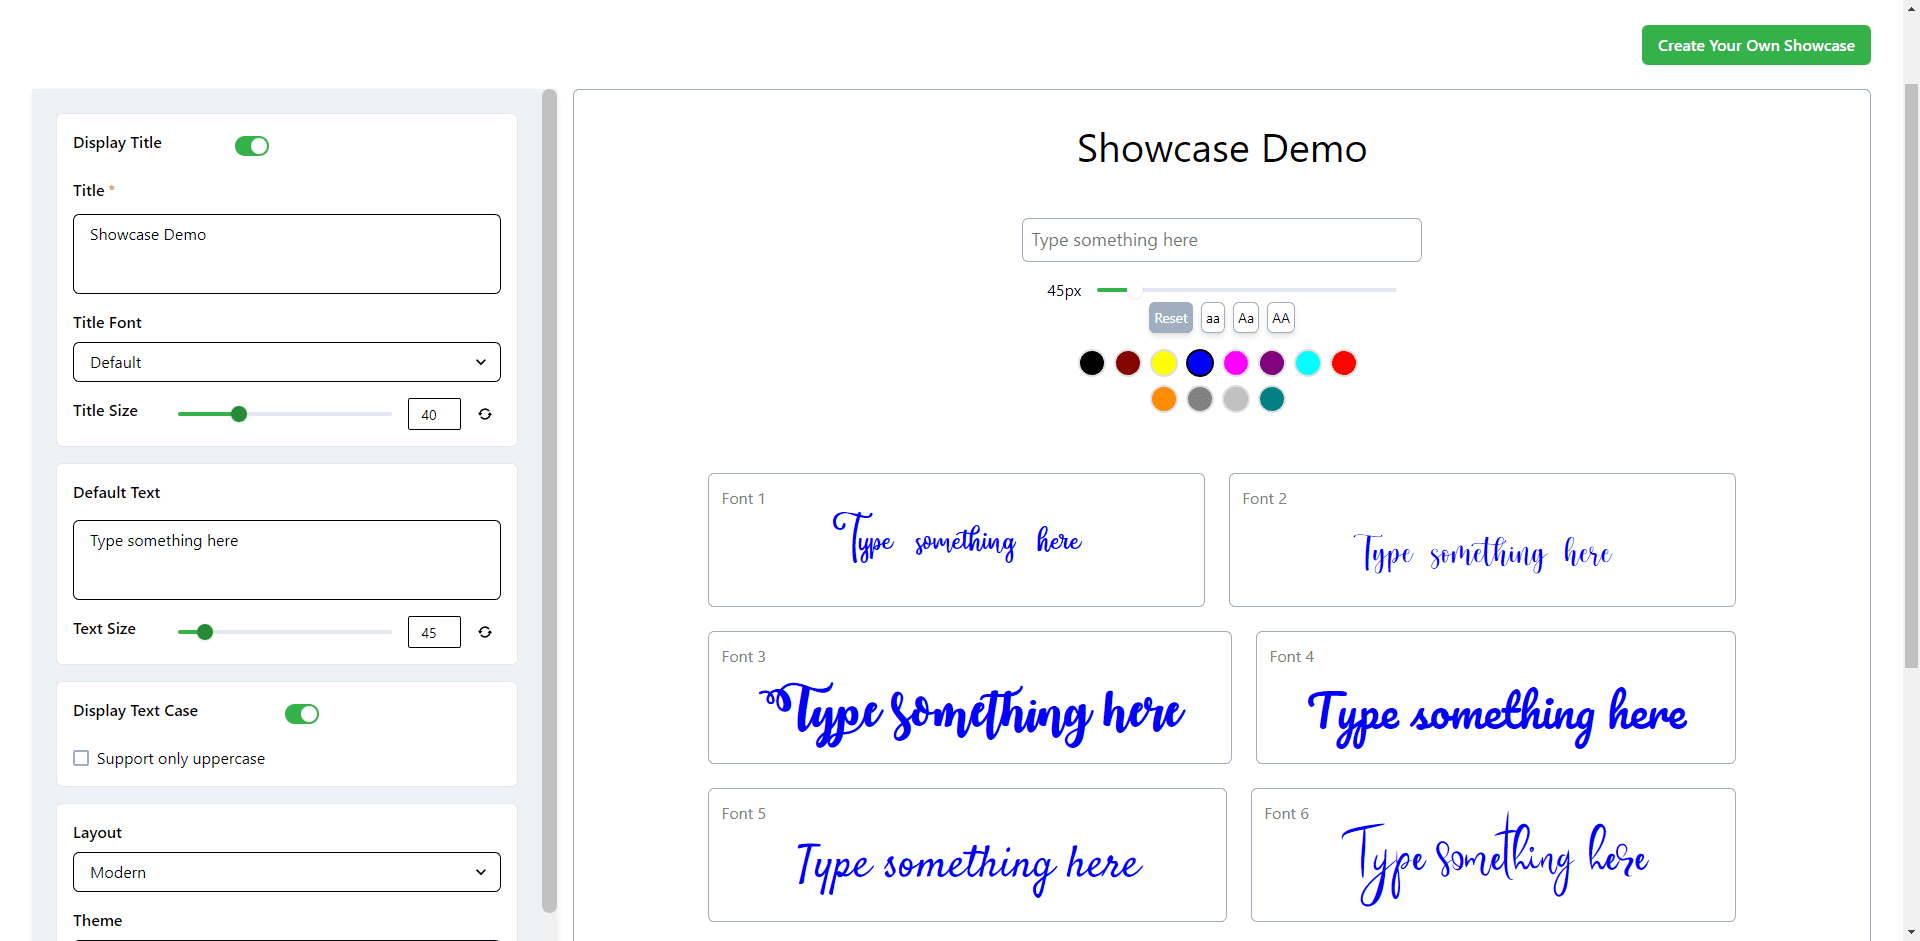
Task: Apply uppercase 'AA' text case
Action: [x=1280, y=318]
